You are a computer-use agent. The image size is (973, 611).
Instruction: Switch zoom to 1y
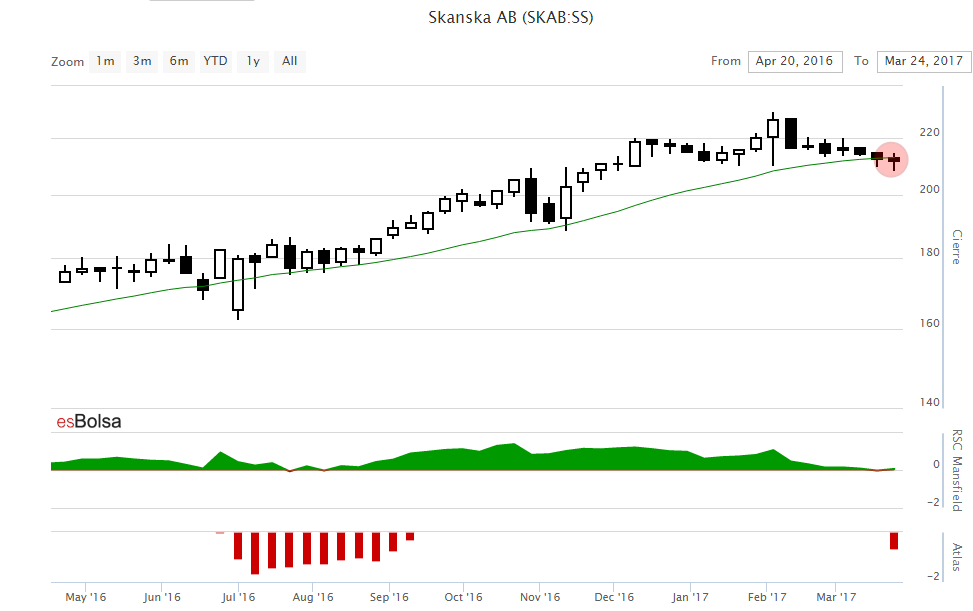[253, 61]
